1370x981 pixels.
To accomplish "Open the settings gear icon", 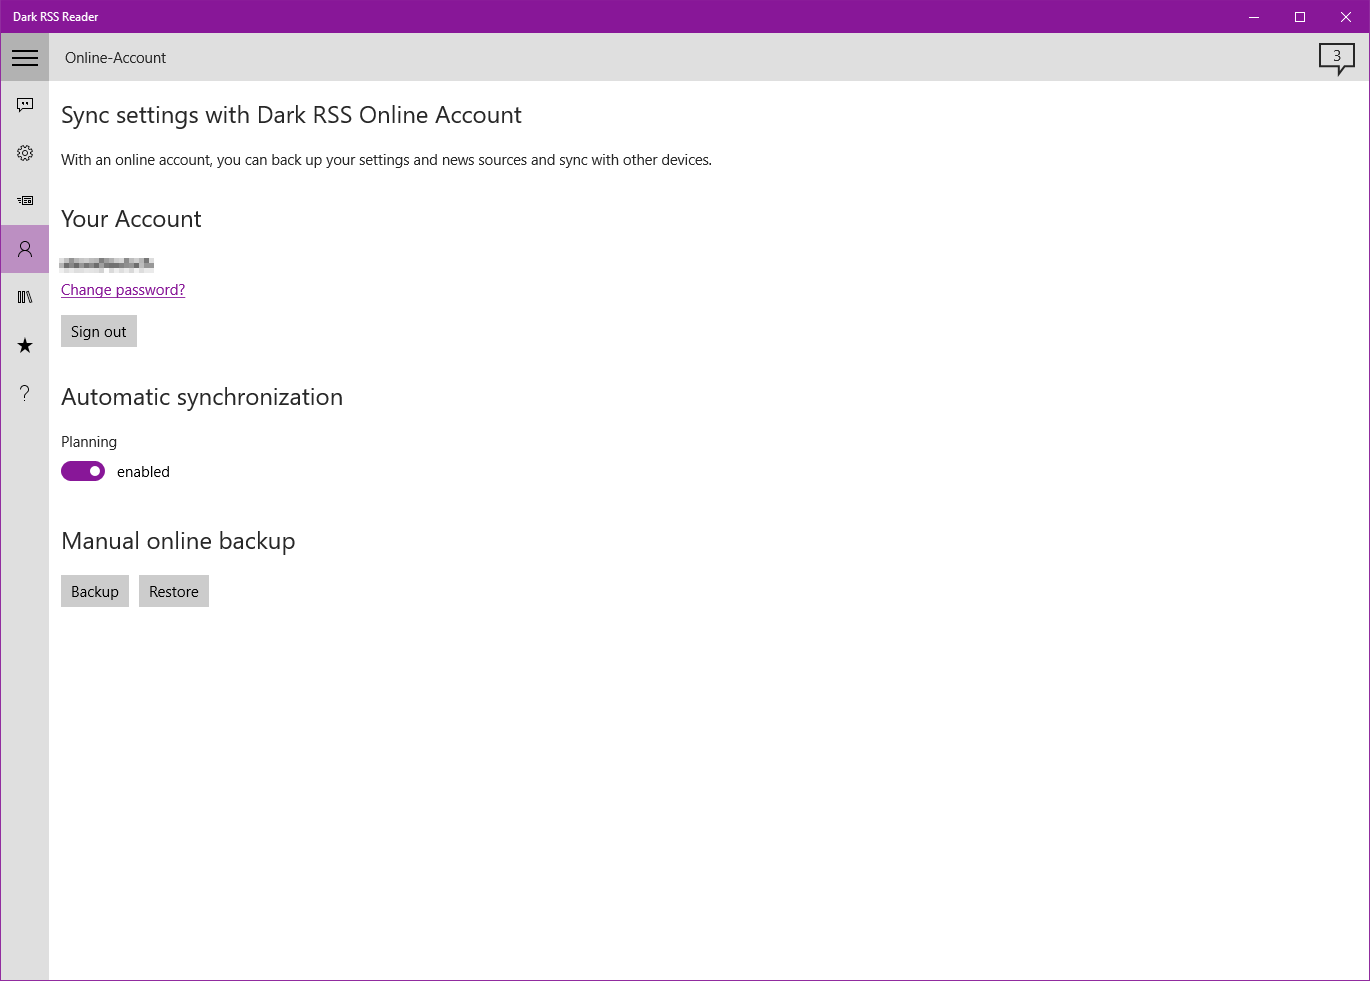I will [24, 152].
